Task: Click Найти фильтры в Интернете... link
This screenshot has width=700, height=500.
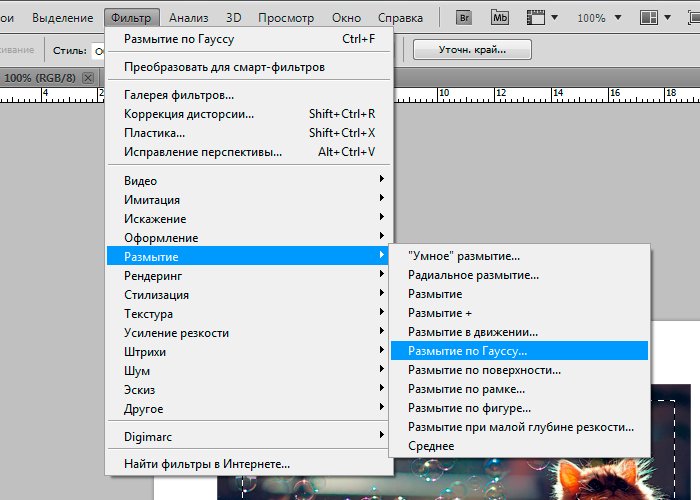Action: (x=207, y=464)
